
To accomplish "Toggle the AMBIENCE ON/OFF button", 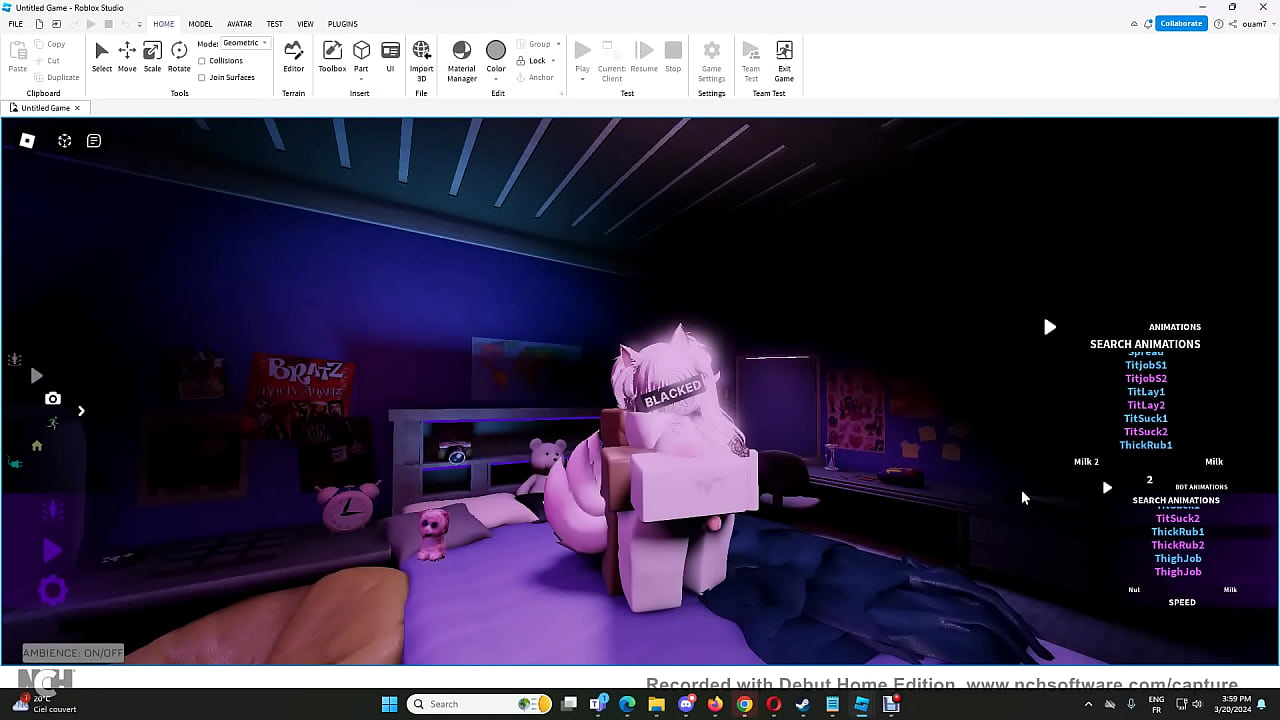I will pyautogui.click(x=73, y=653).
